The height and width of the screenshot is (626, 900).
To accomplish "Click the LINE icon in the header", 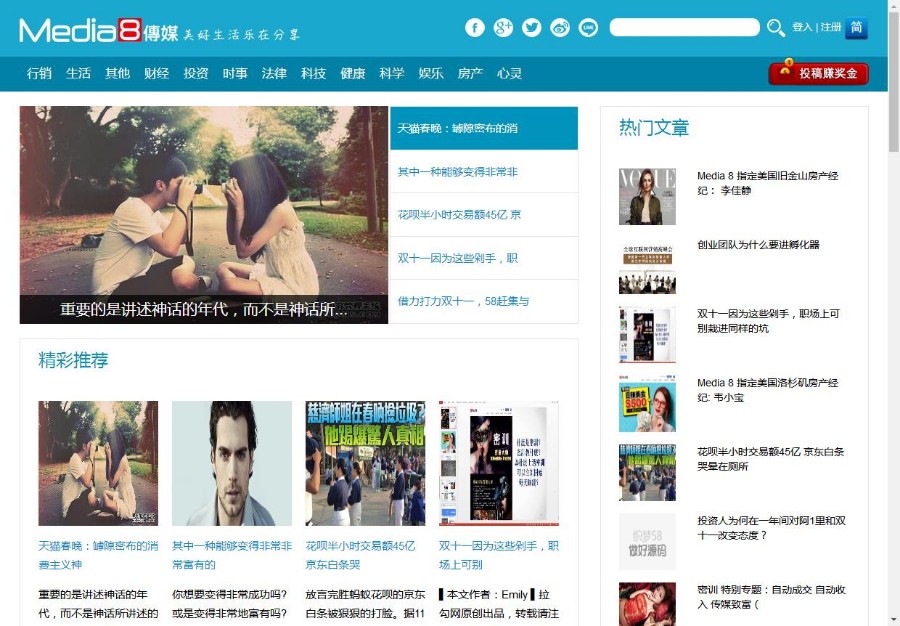I will pyautogui.click(x=587, y=28).
